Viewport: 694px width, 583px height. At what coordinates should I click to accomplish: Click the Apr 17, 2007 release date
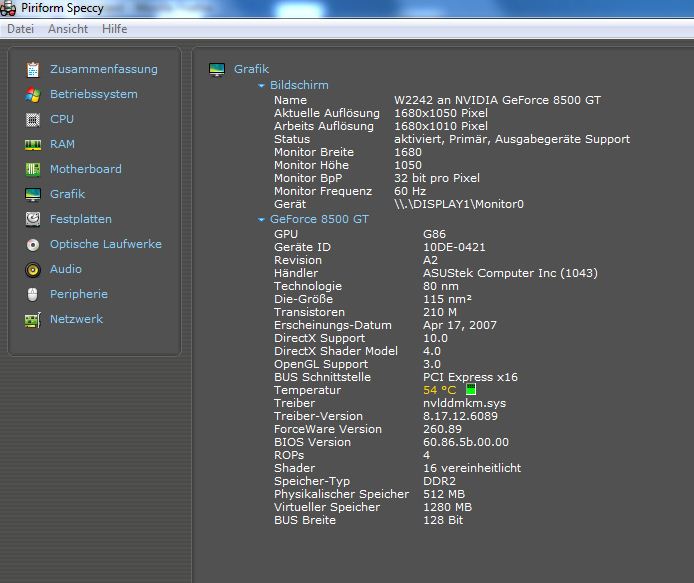tap(460, 325)
